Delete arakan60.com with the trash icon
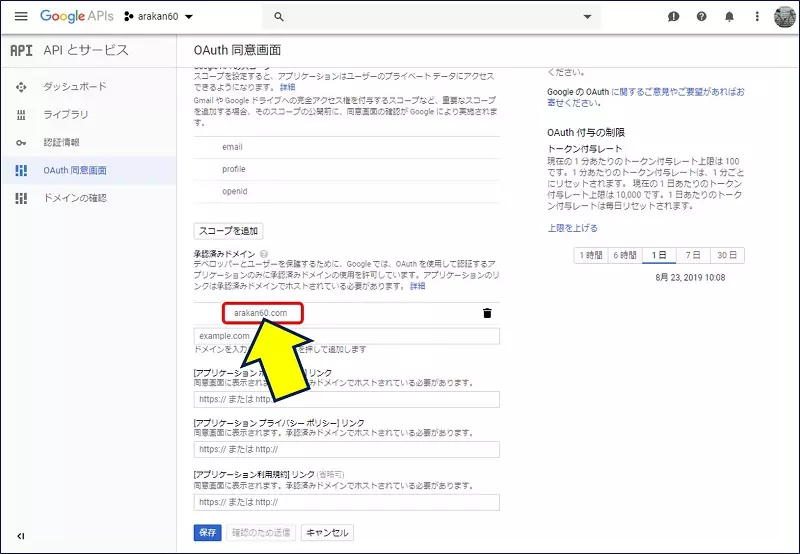This screenshot has width=800, height=554. pyautogui.click(x=487, y=313)
